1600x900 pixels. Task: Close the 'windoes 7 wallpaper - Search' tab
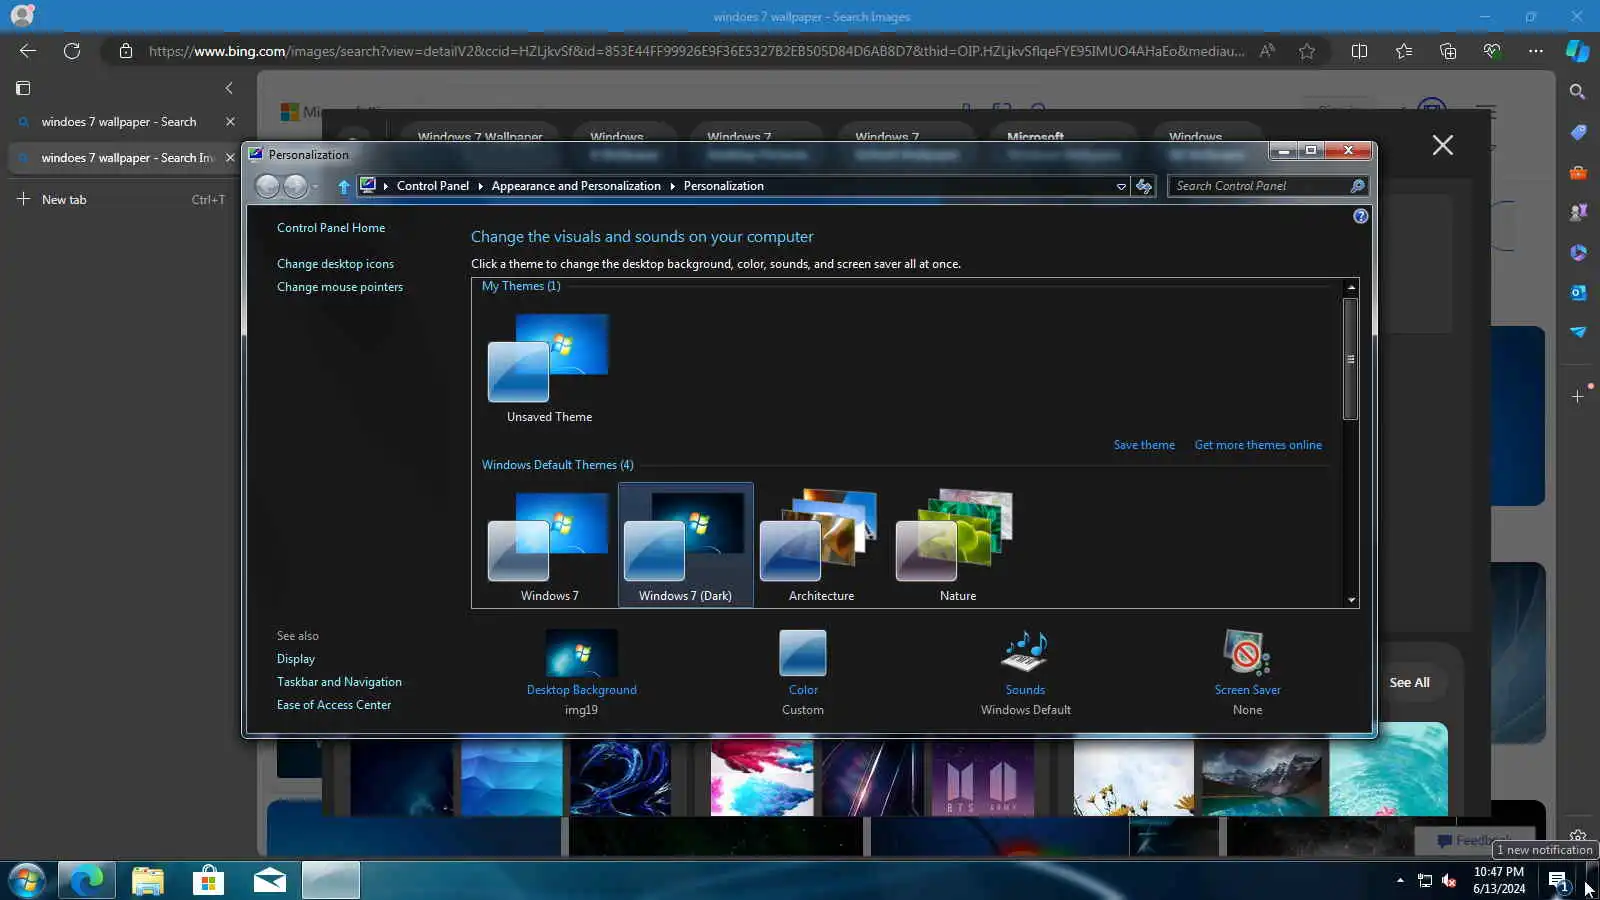coord(230,122)
